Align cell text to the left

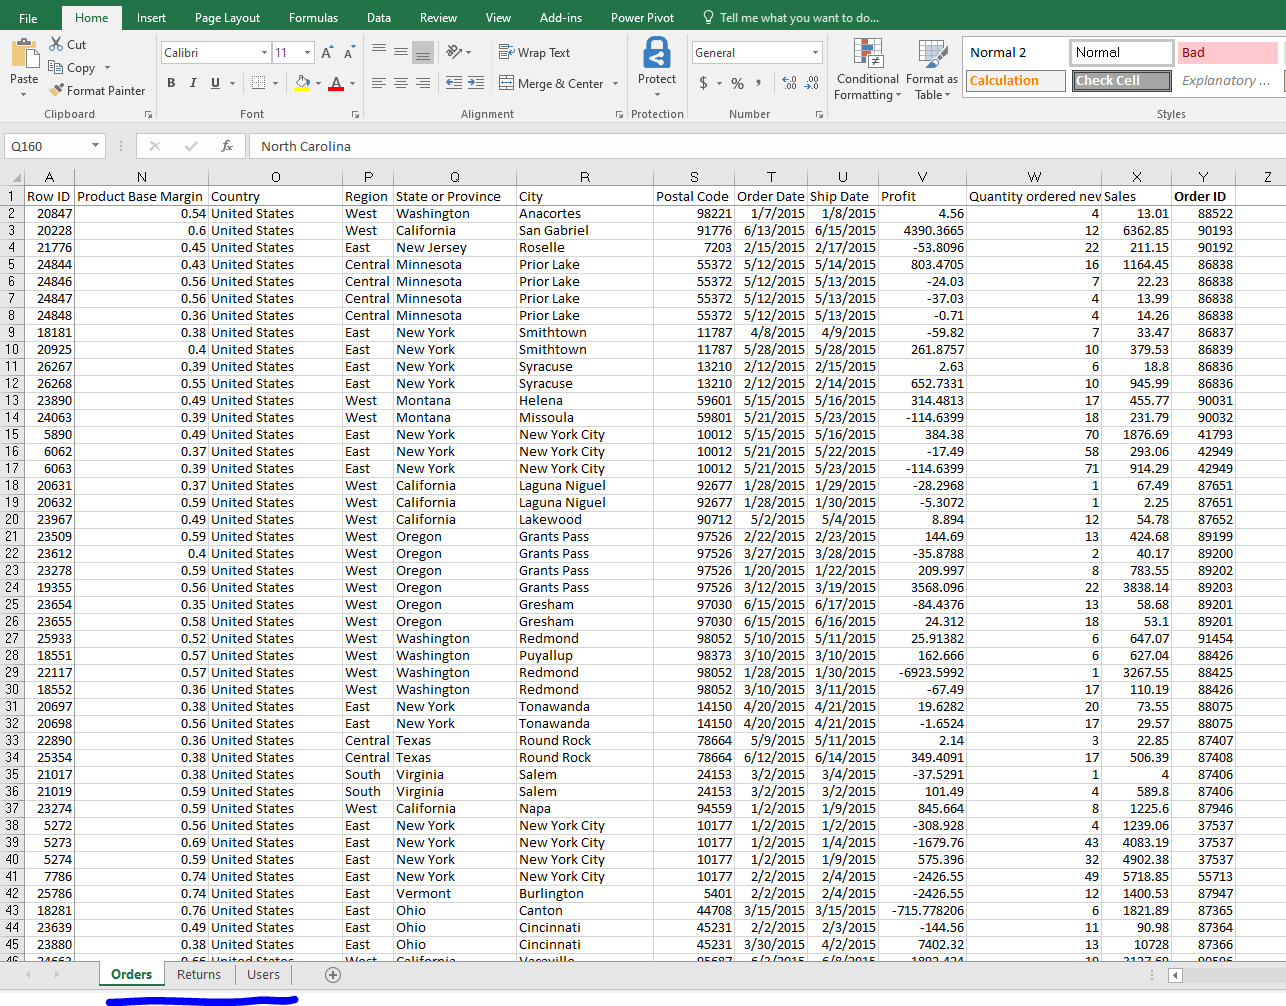pos(379,83)
